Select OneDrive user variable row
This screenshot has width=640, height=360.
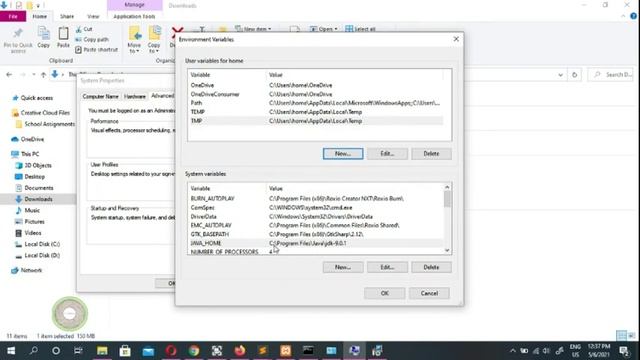click(x=315, y=85)
